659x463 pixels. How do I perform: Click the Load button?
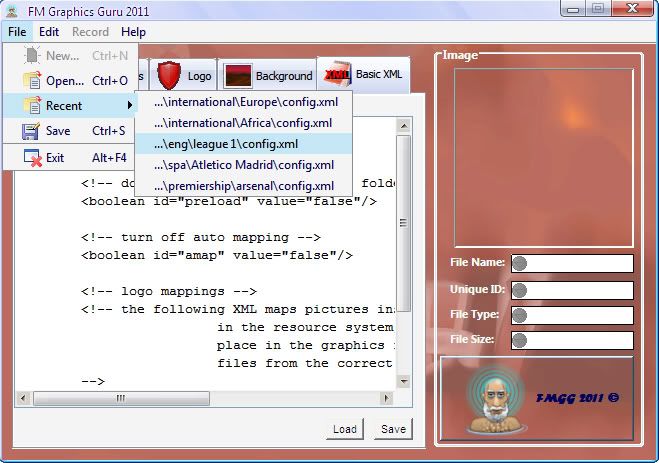point(345,429)
